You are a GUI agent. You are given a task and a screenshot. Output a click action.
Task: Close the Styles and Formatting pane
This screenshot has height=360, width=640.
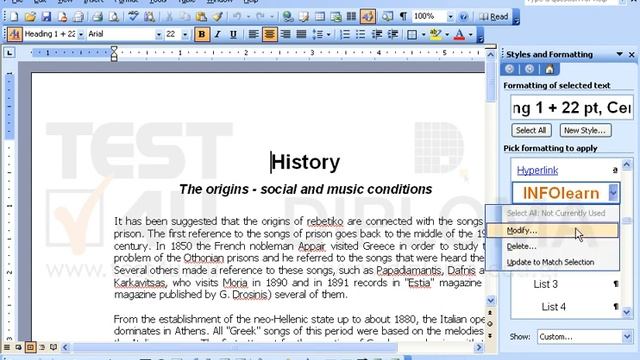[632, 54]
